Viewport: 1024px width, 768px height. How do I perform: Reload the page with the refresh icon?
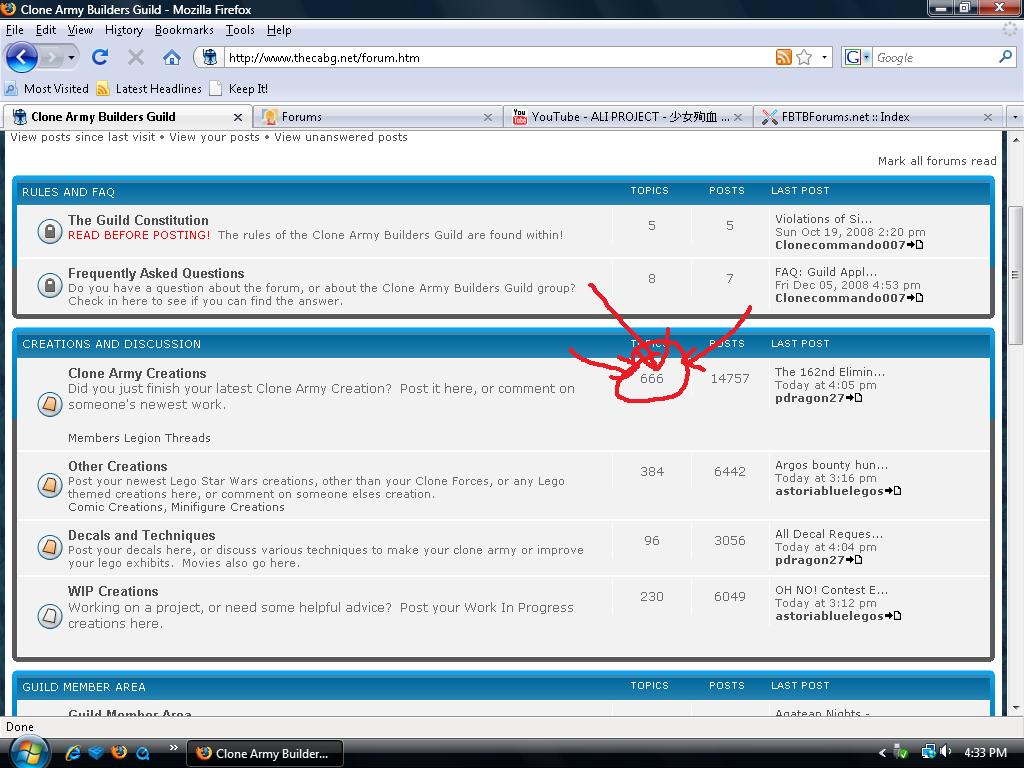(x=100, y=57)
